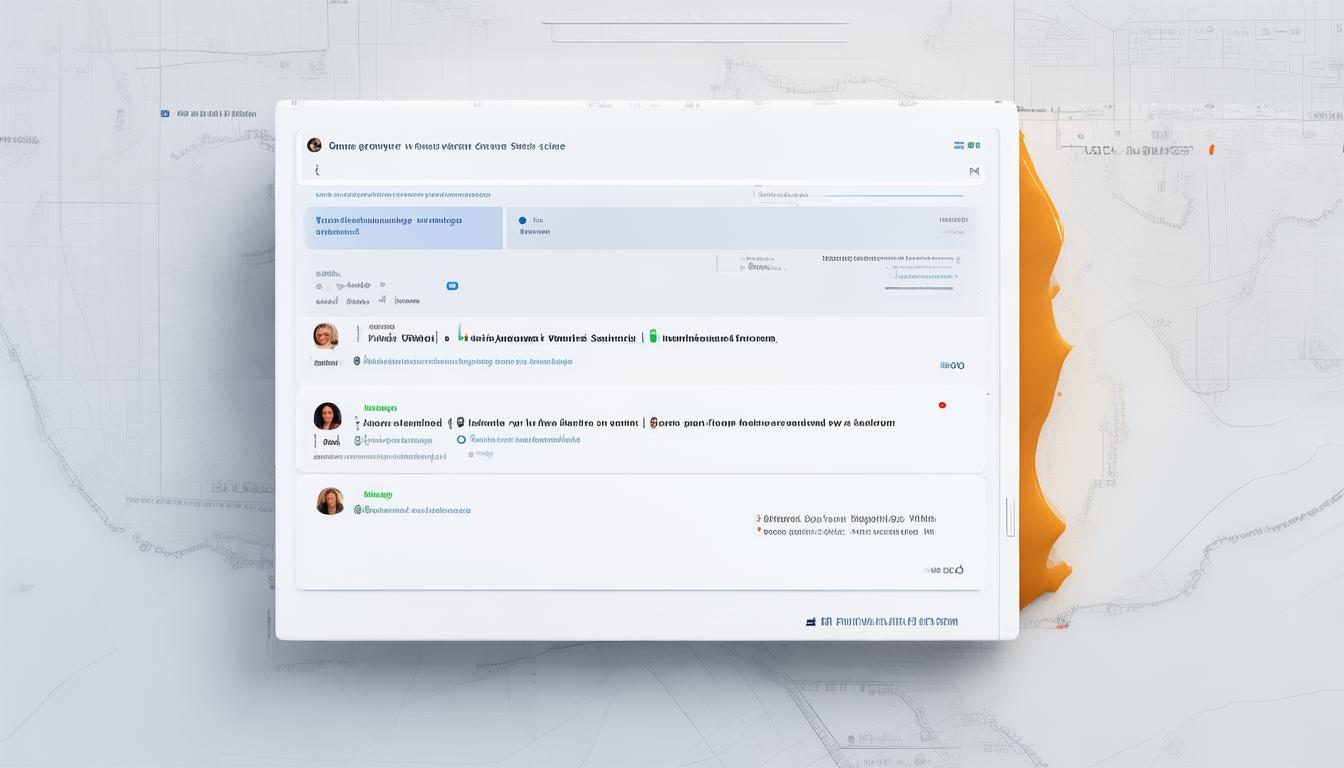Open the dark-haired user's avatar on second post
The image size is (1344, 768).
(x=327, y=416)
